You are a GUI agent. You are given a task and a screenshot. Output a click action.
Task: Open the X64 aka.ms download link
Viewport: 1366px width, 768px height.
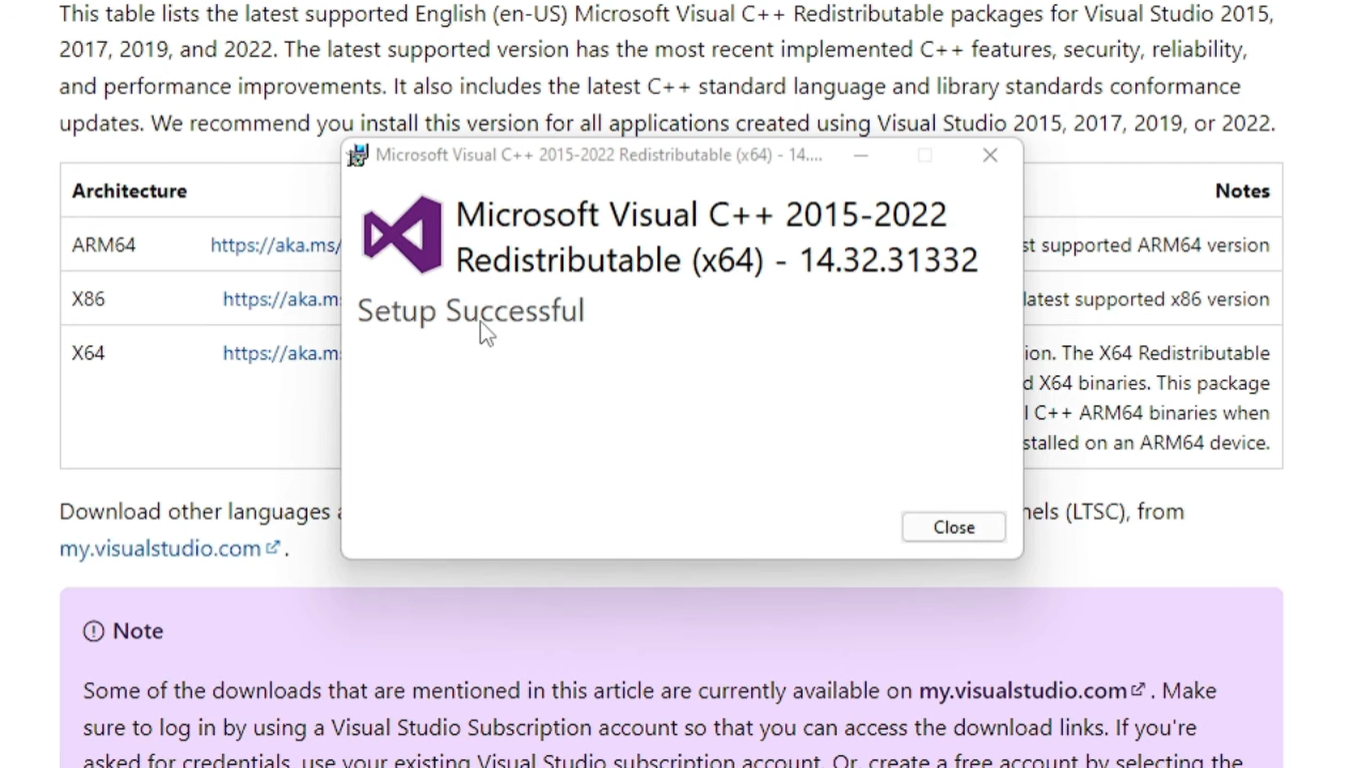282,353
